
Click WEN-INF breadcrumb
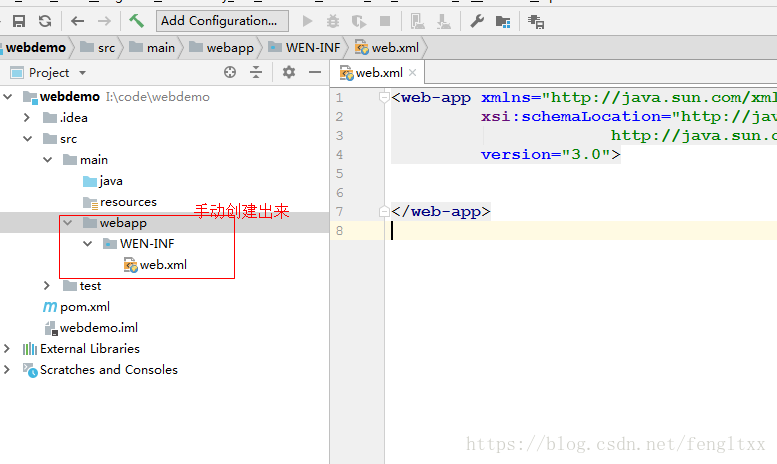pyautogui.click(x=304, y=48)
